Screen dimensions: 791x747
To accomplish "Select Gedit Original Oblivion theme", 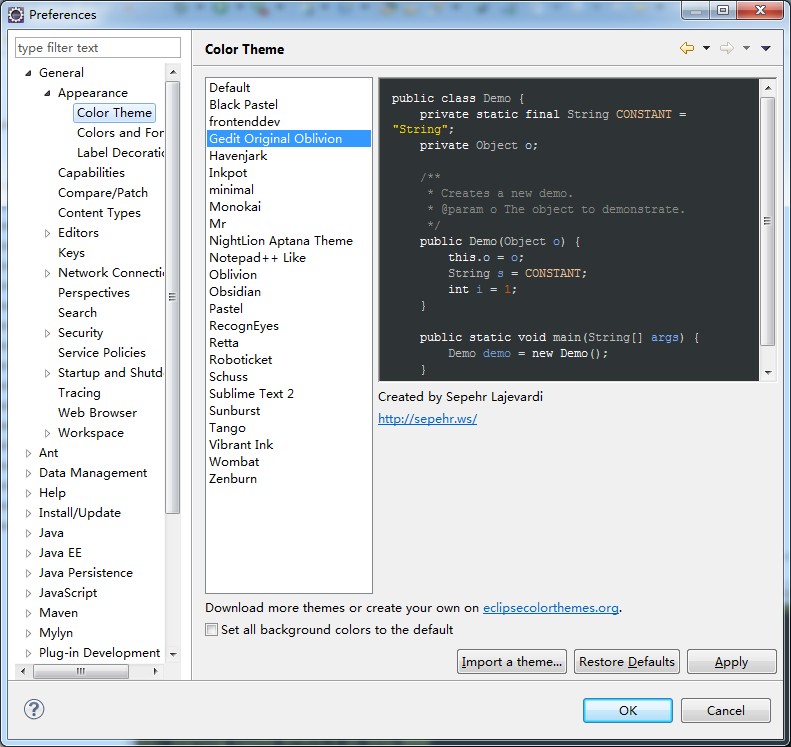I will [x=289, y=139].
